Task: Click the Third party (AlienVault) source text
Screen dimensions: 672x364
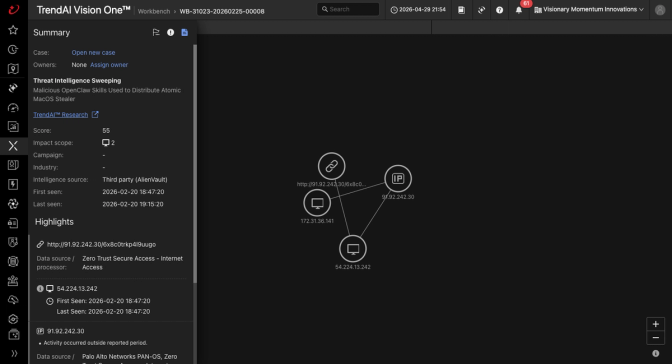Action: pos(135,180)
